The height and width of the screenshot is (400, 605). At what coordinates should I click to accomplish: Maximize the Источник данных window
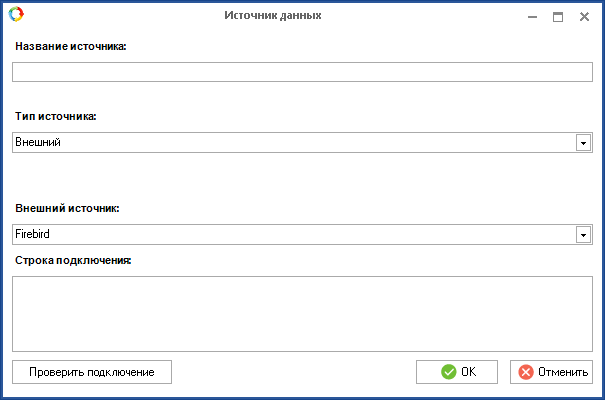[x=558, y=17]
